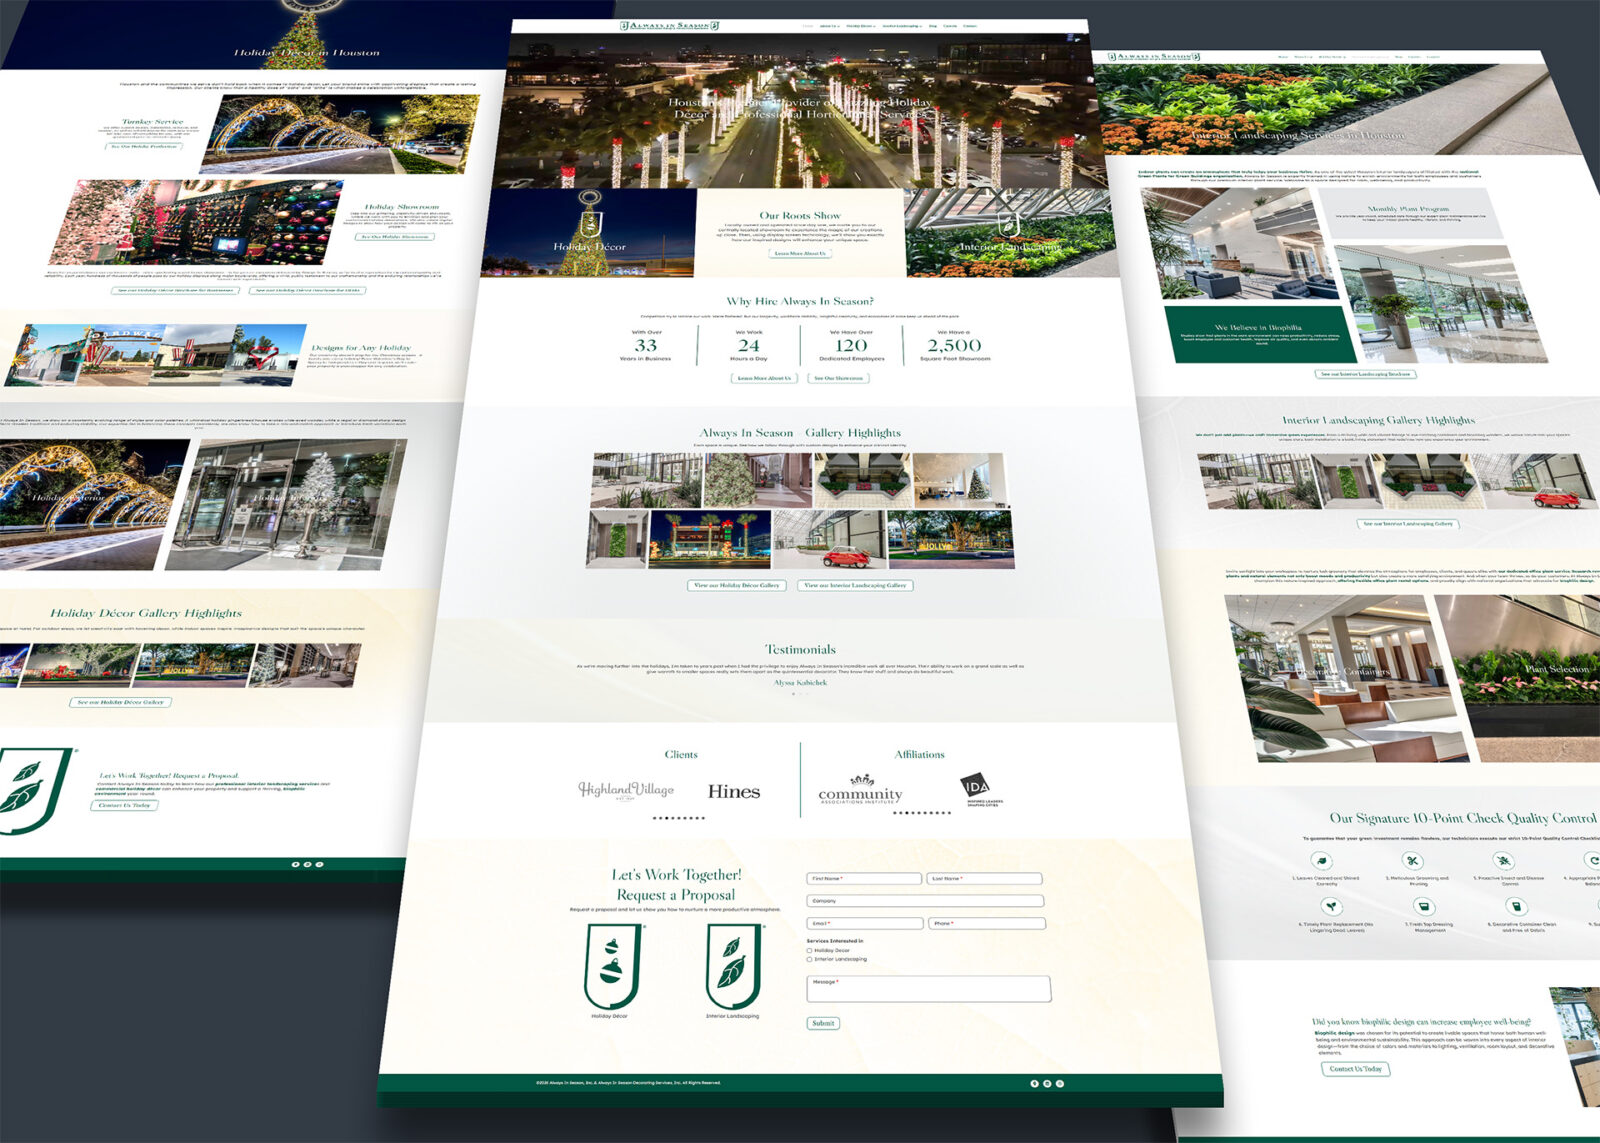Expand the About Us dropdown in the center nav
Viewport: 1600px width, 1143px height.
(829, 26)
